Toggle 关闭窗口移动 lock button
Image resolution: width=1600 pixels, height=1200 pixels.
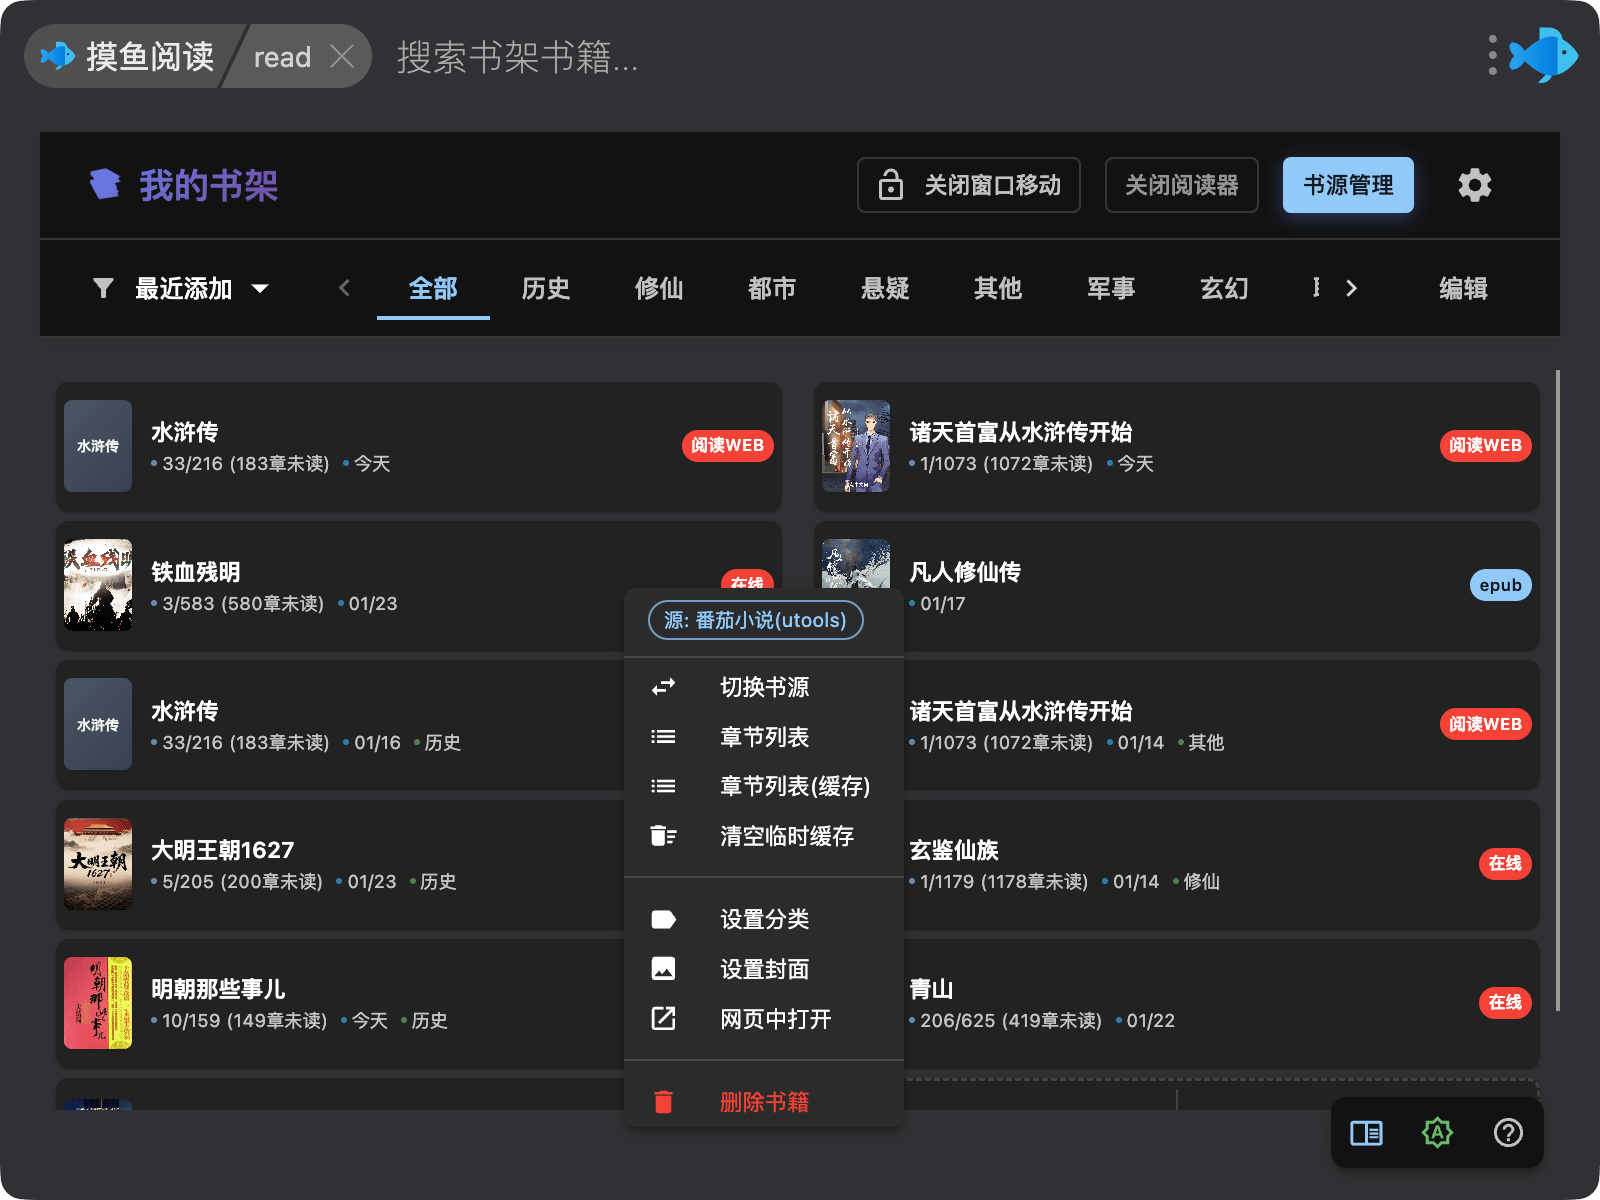pos(968,185)
